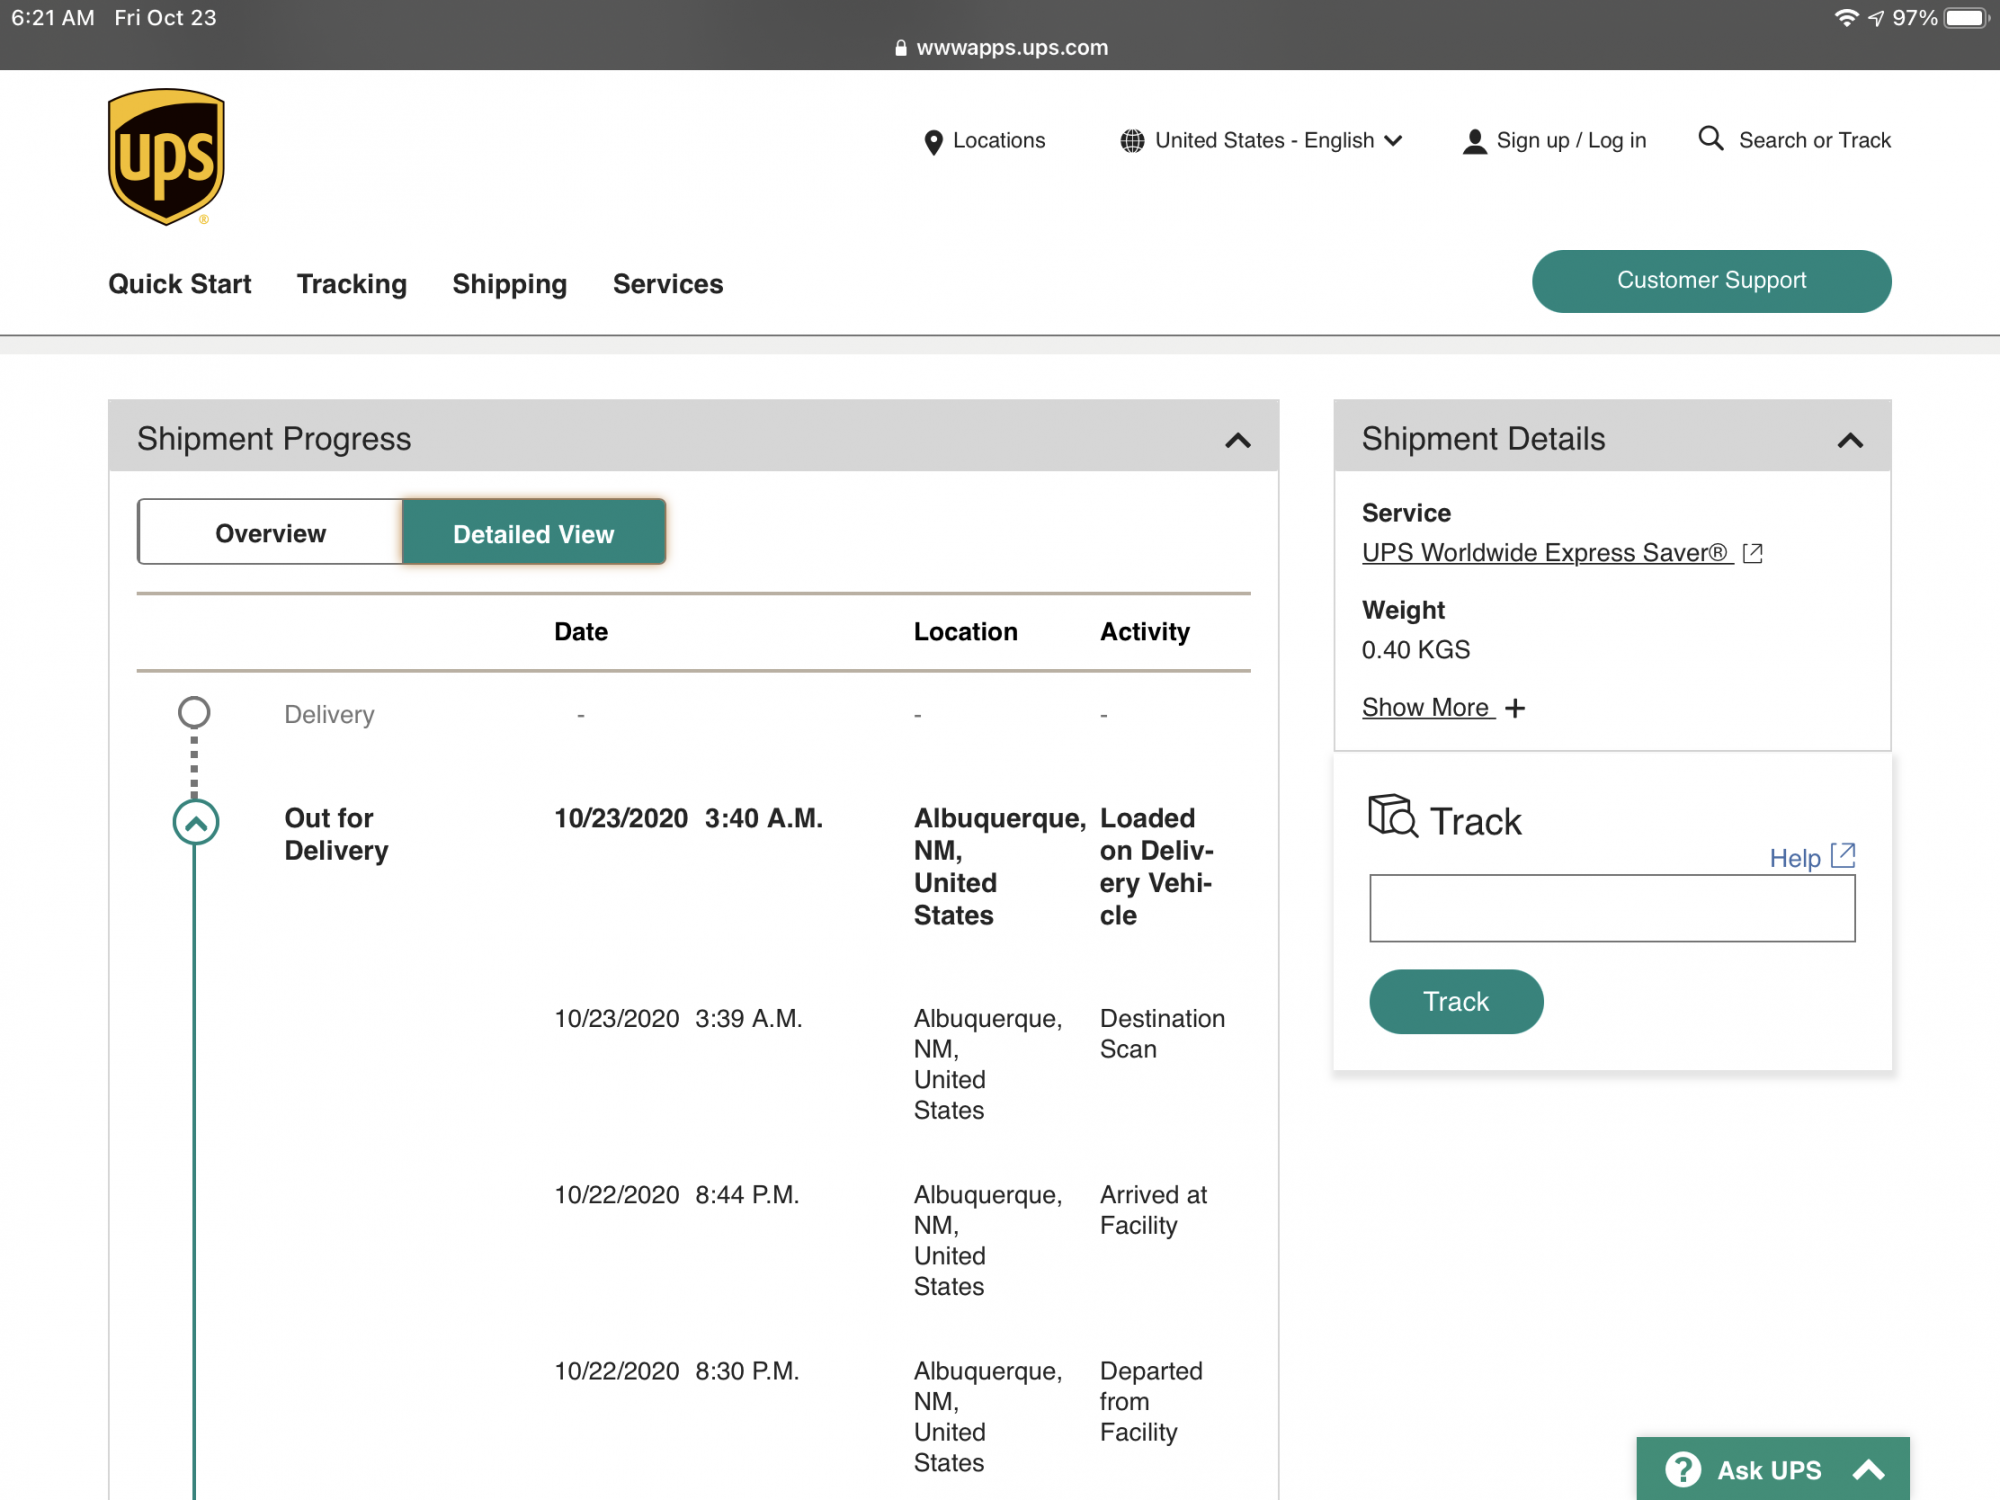Click the 10/22/2020 8:30 P.M. date entry
This screenshot has height=1500, width=2000.
click(677, 1371)
